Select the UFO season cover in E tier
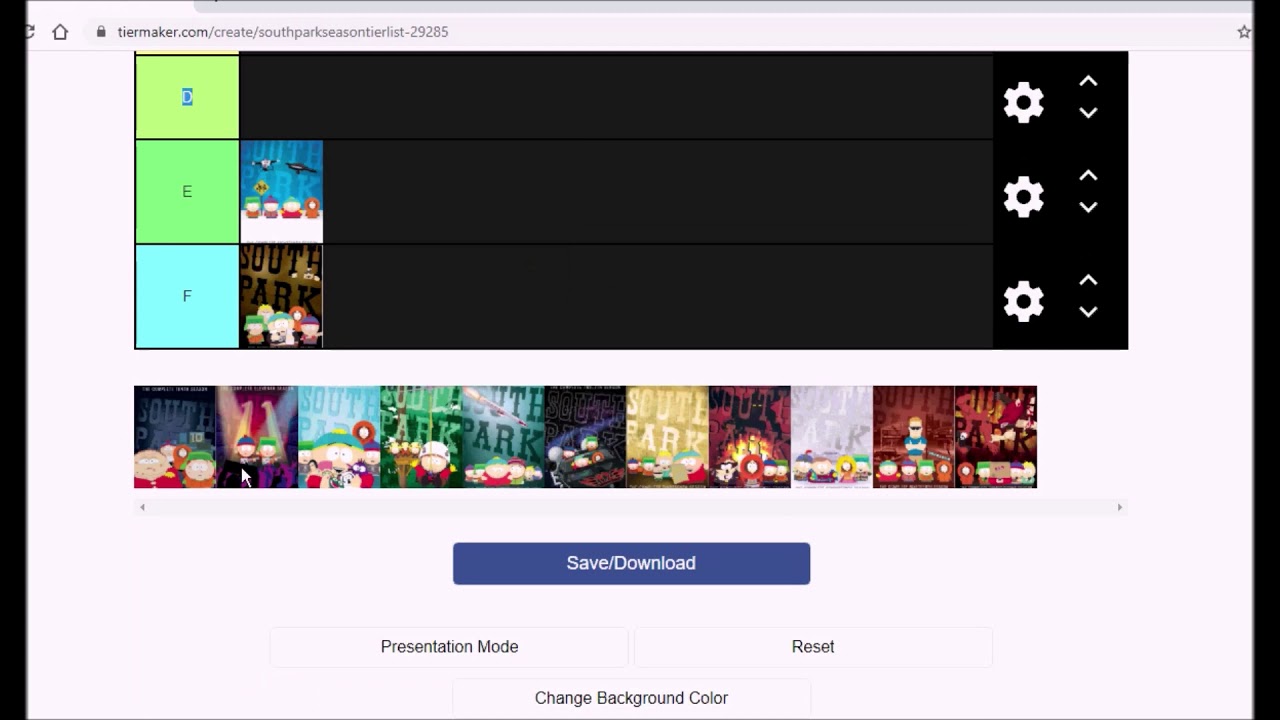This screenshot has height=720, width=1280. pos(281,192)
